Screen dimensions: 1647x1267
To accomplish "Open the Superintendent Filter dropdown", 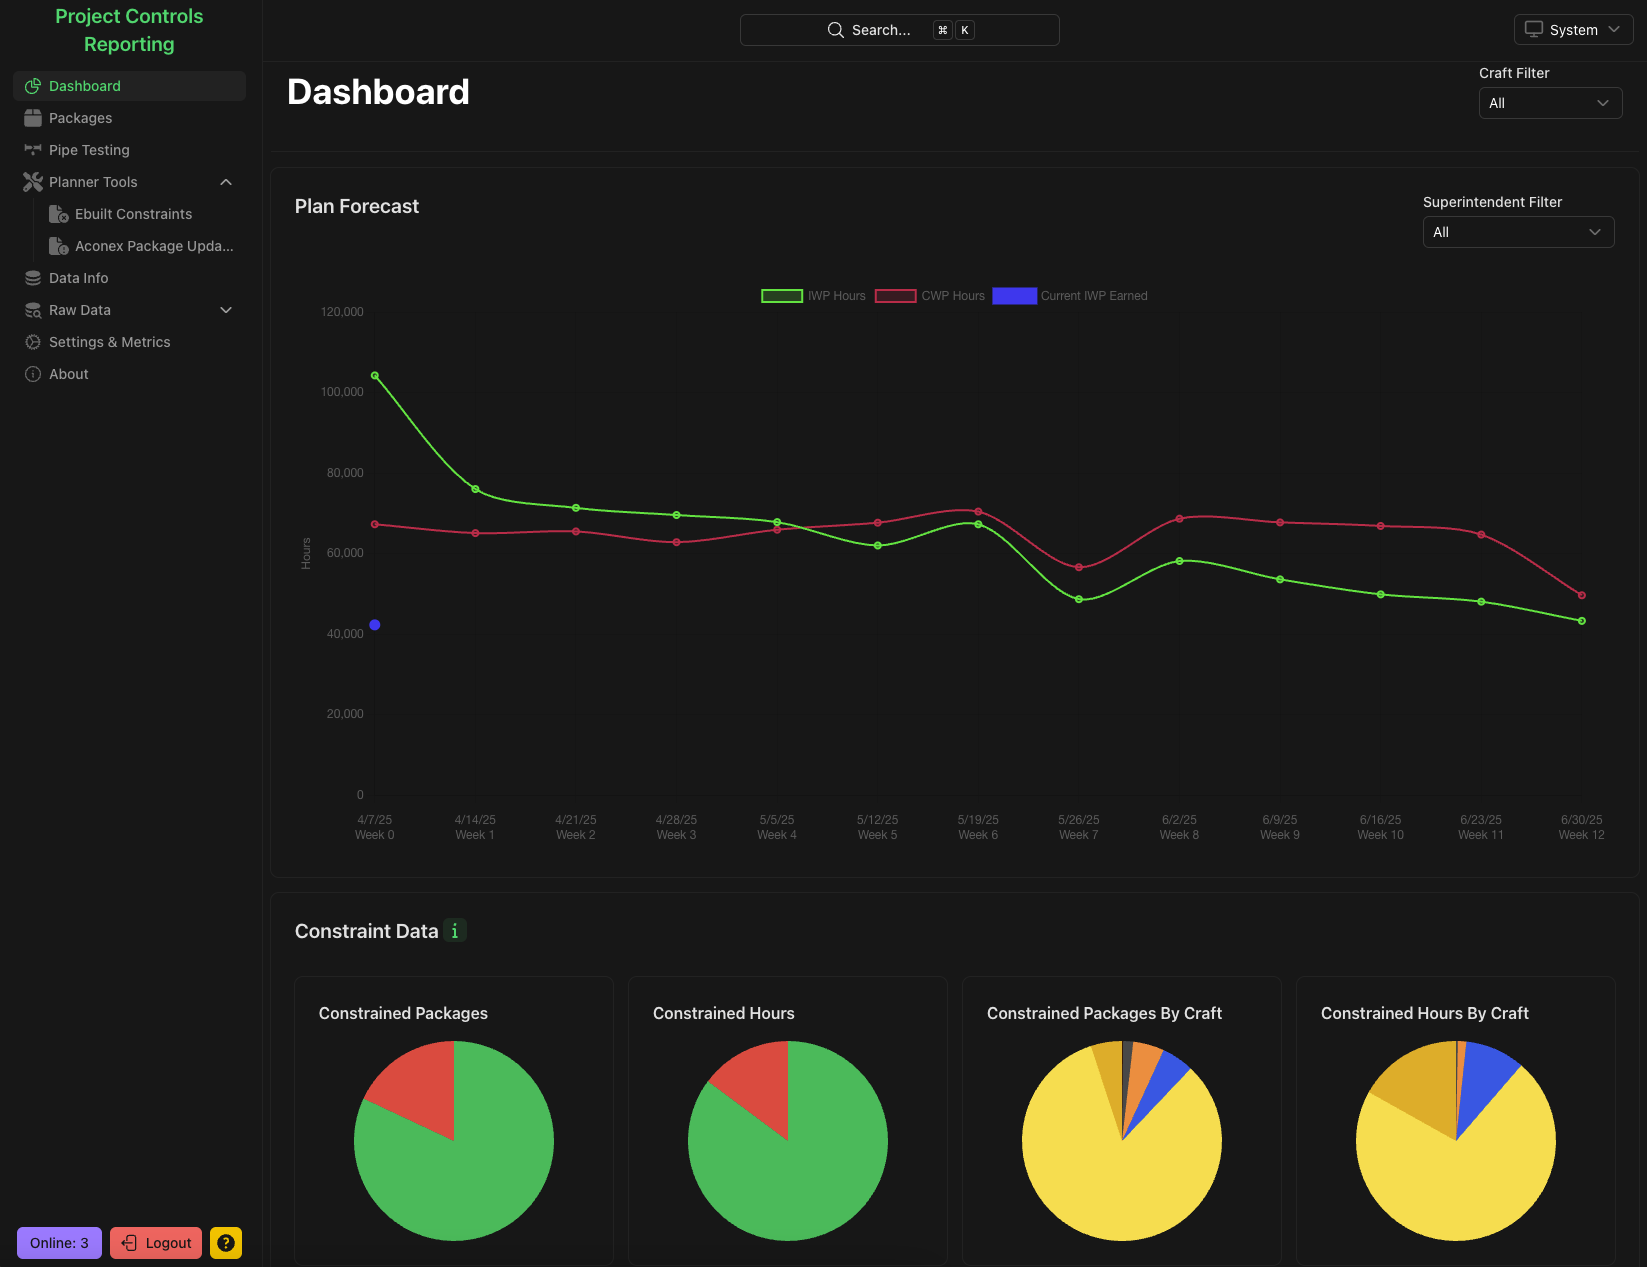I will click(1517, 232).
